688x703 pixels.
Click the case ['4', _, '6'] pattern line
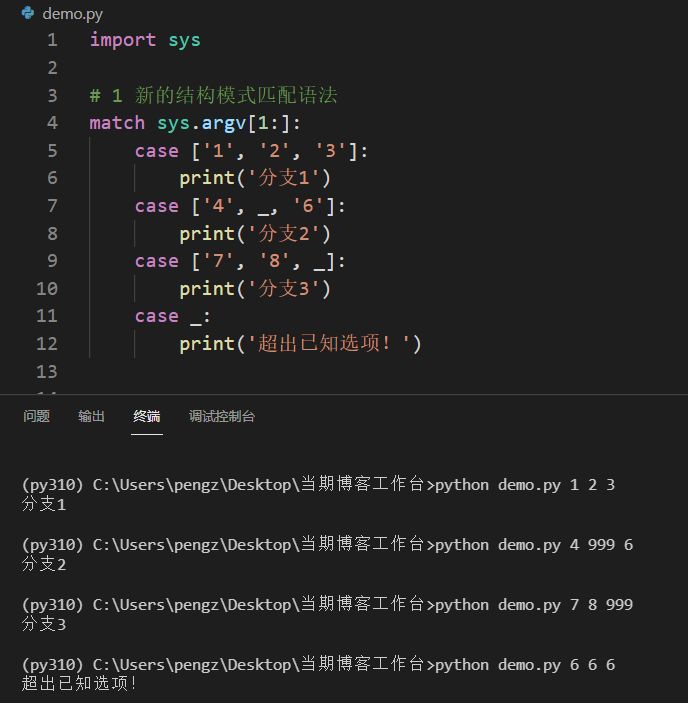(240, 206)
